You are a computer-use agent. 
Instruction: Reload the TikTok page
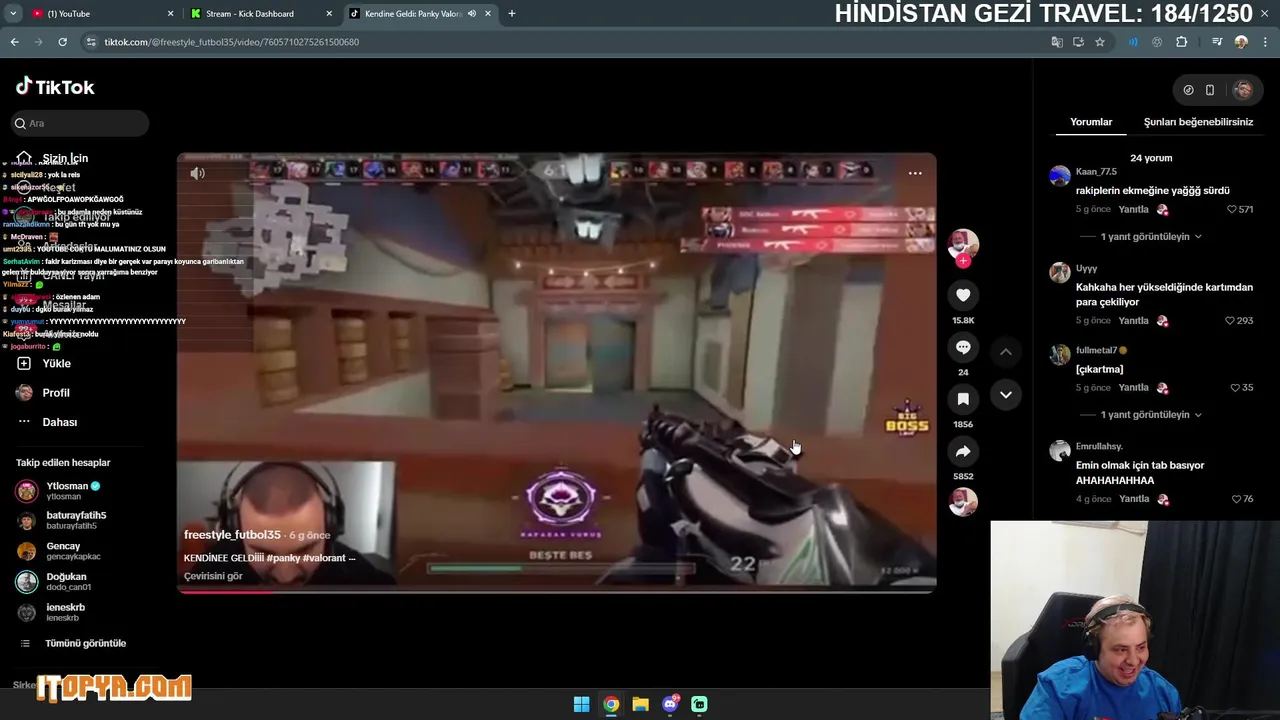(62, 42)
